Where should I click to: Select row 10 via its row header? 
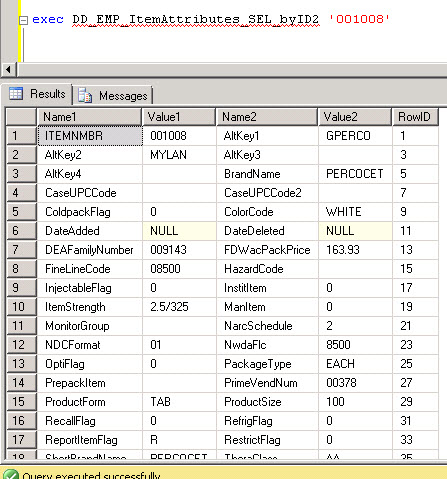click(x=21, y=307)
